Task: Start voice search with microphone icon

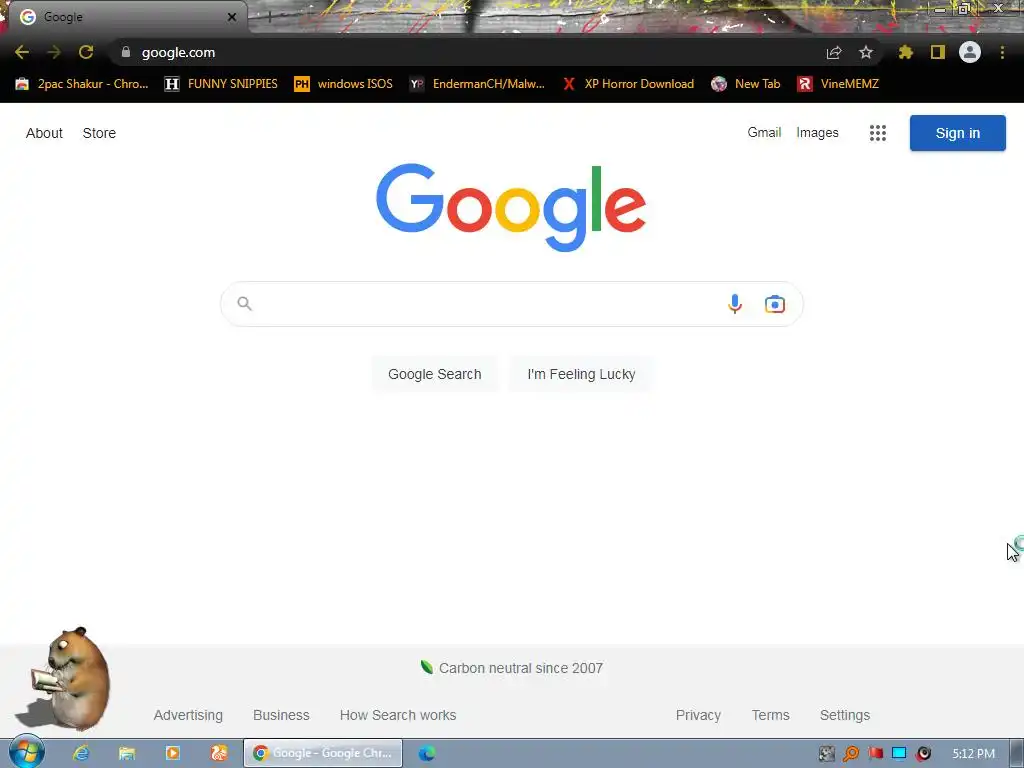Action: tap(735, 304)
